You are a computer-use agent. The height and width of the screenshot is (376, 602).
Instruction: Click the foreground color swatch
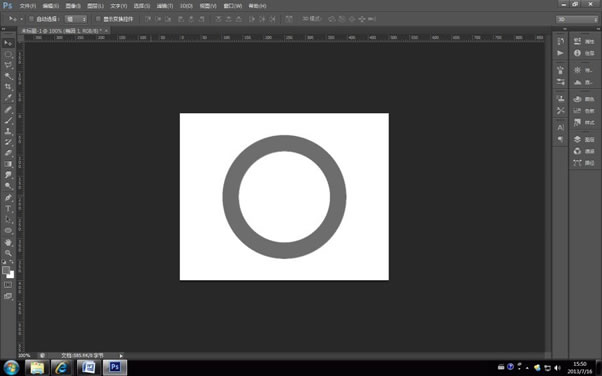pos(6,270)
